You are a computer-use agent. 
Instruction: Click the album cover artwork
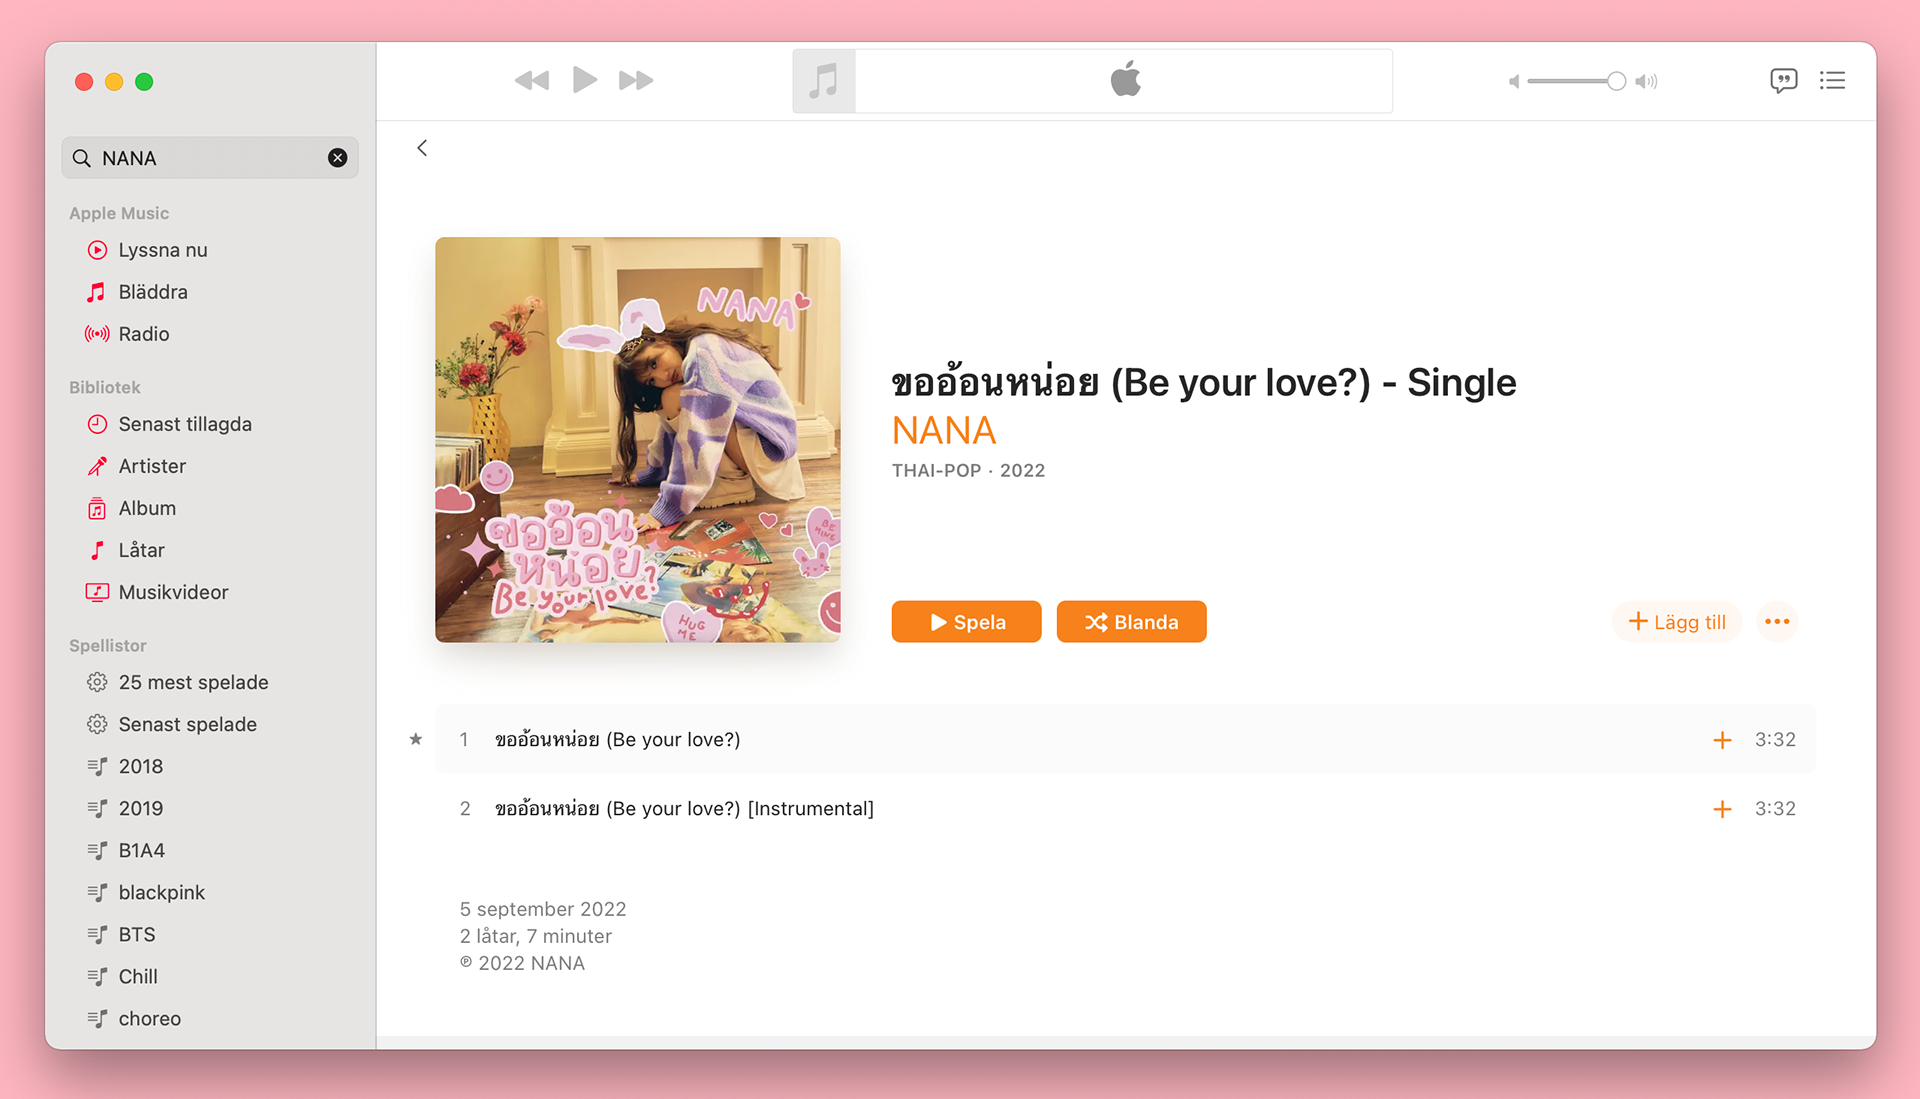tap(638, 440)
